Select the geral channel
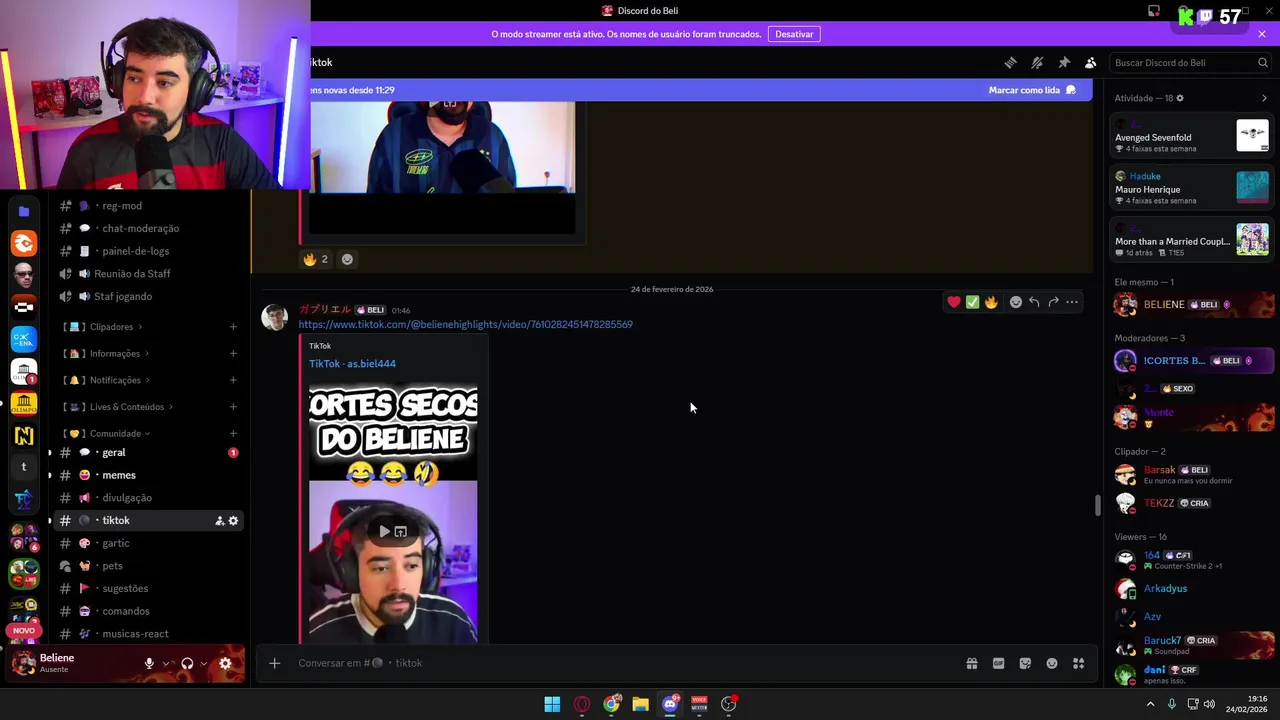The height and width of the screenshot is (720, 1280). [x=147, y=453]
